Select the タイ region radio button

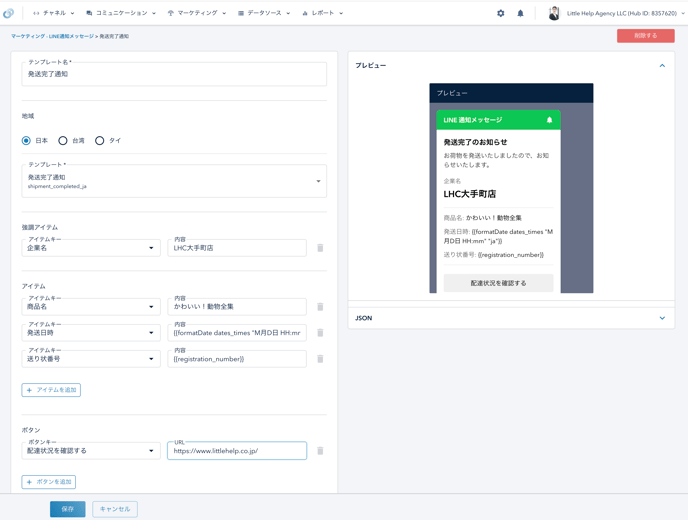coord(100,141)
